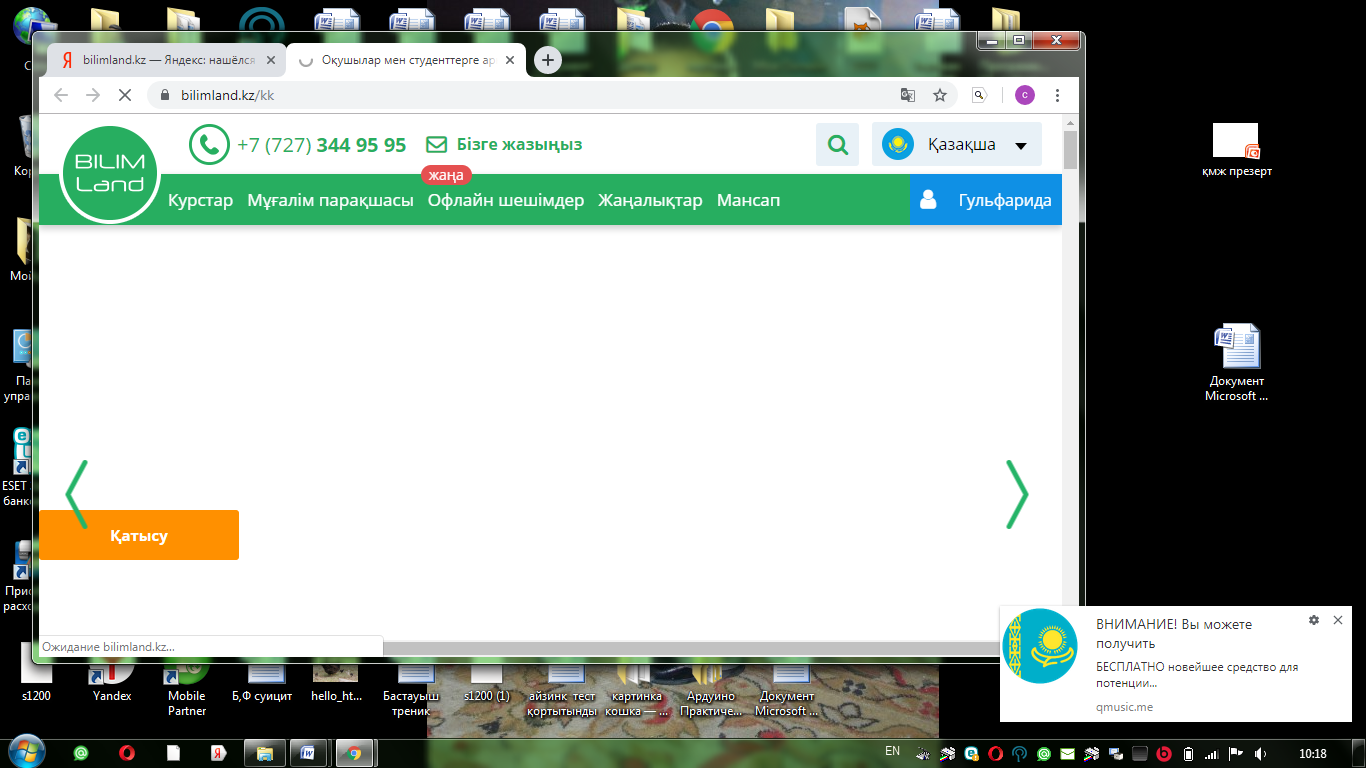Open the Қазақша language dropdown

click(x=956, y=144)
